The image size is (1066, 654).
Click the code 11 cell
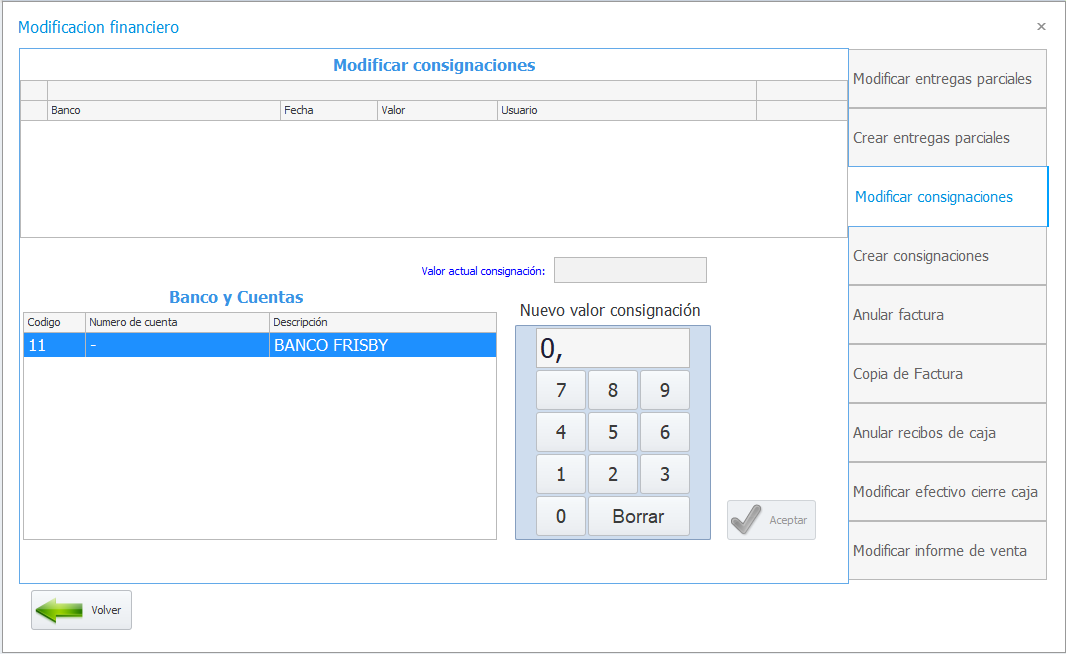tap(54, 345)
